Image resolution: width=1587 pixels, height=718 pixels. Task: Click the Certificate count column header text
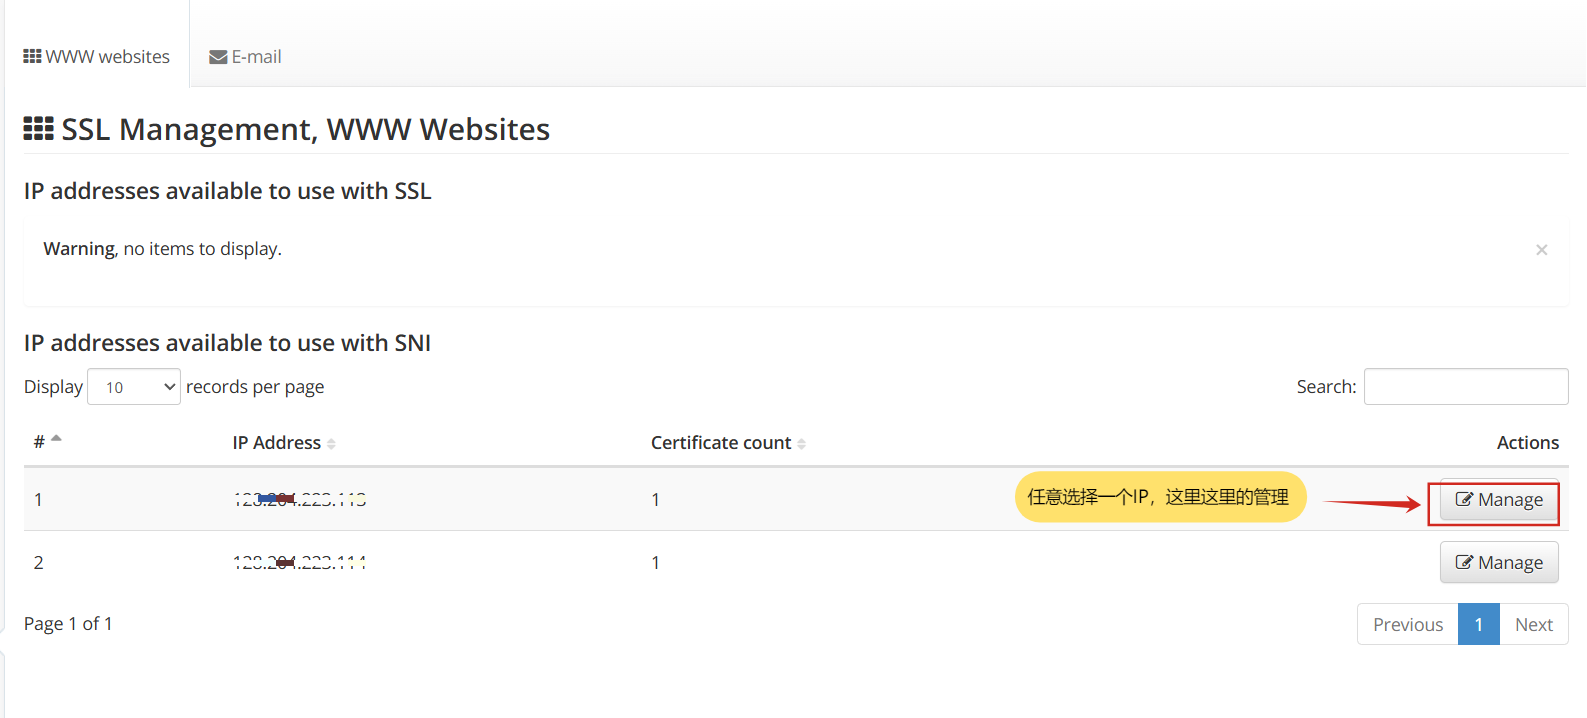tap(720, 443)
